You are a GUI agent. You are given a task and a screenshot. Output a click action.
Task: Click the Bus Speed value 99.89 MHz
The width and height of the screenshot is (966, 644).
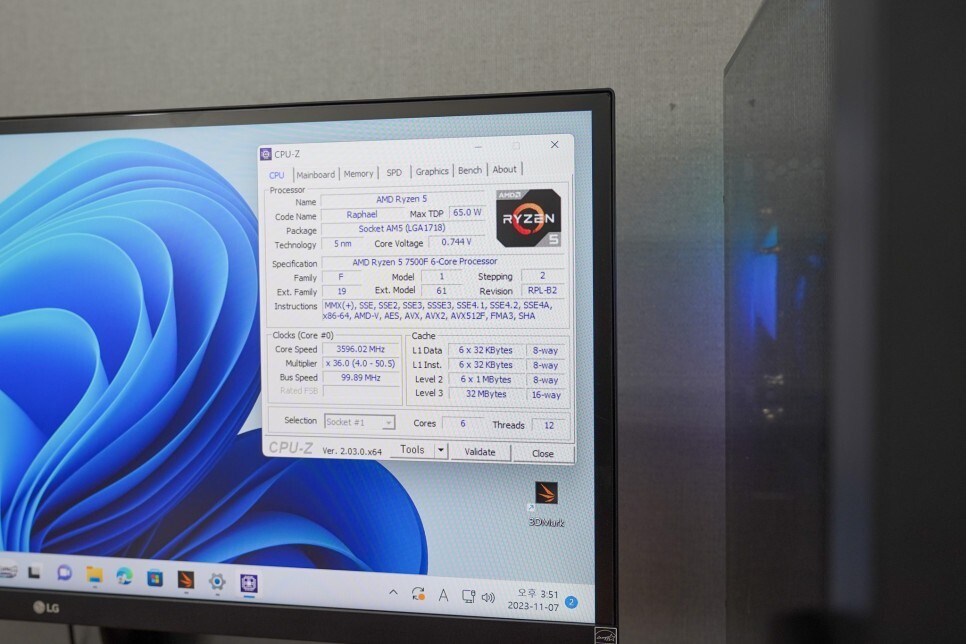click(x=361, y=378)
